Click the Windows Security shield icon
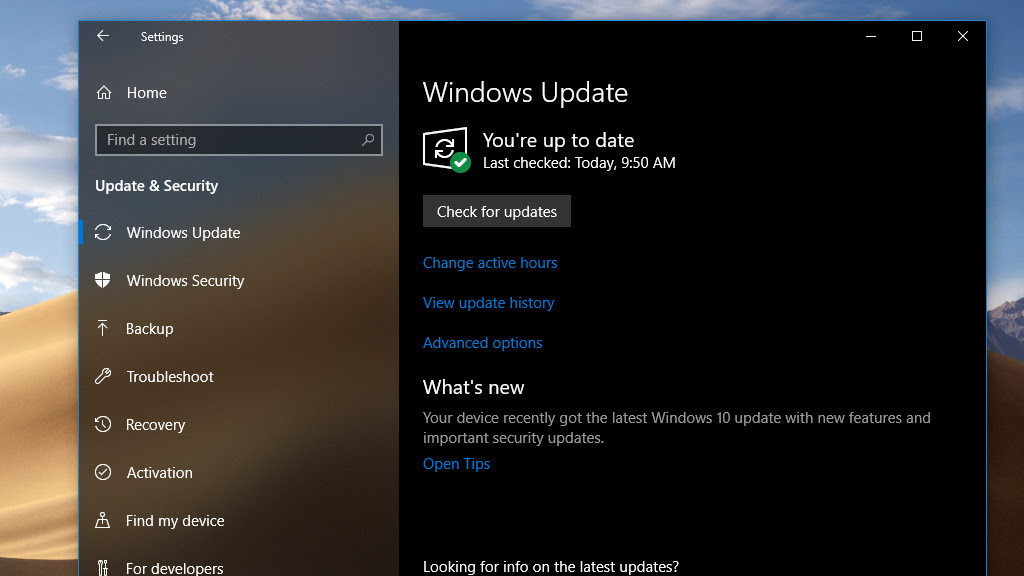This screenshot has height=576, width=1024. (x=103, y=280)
